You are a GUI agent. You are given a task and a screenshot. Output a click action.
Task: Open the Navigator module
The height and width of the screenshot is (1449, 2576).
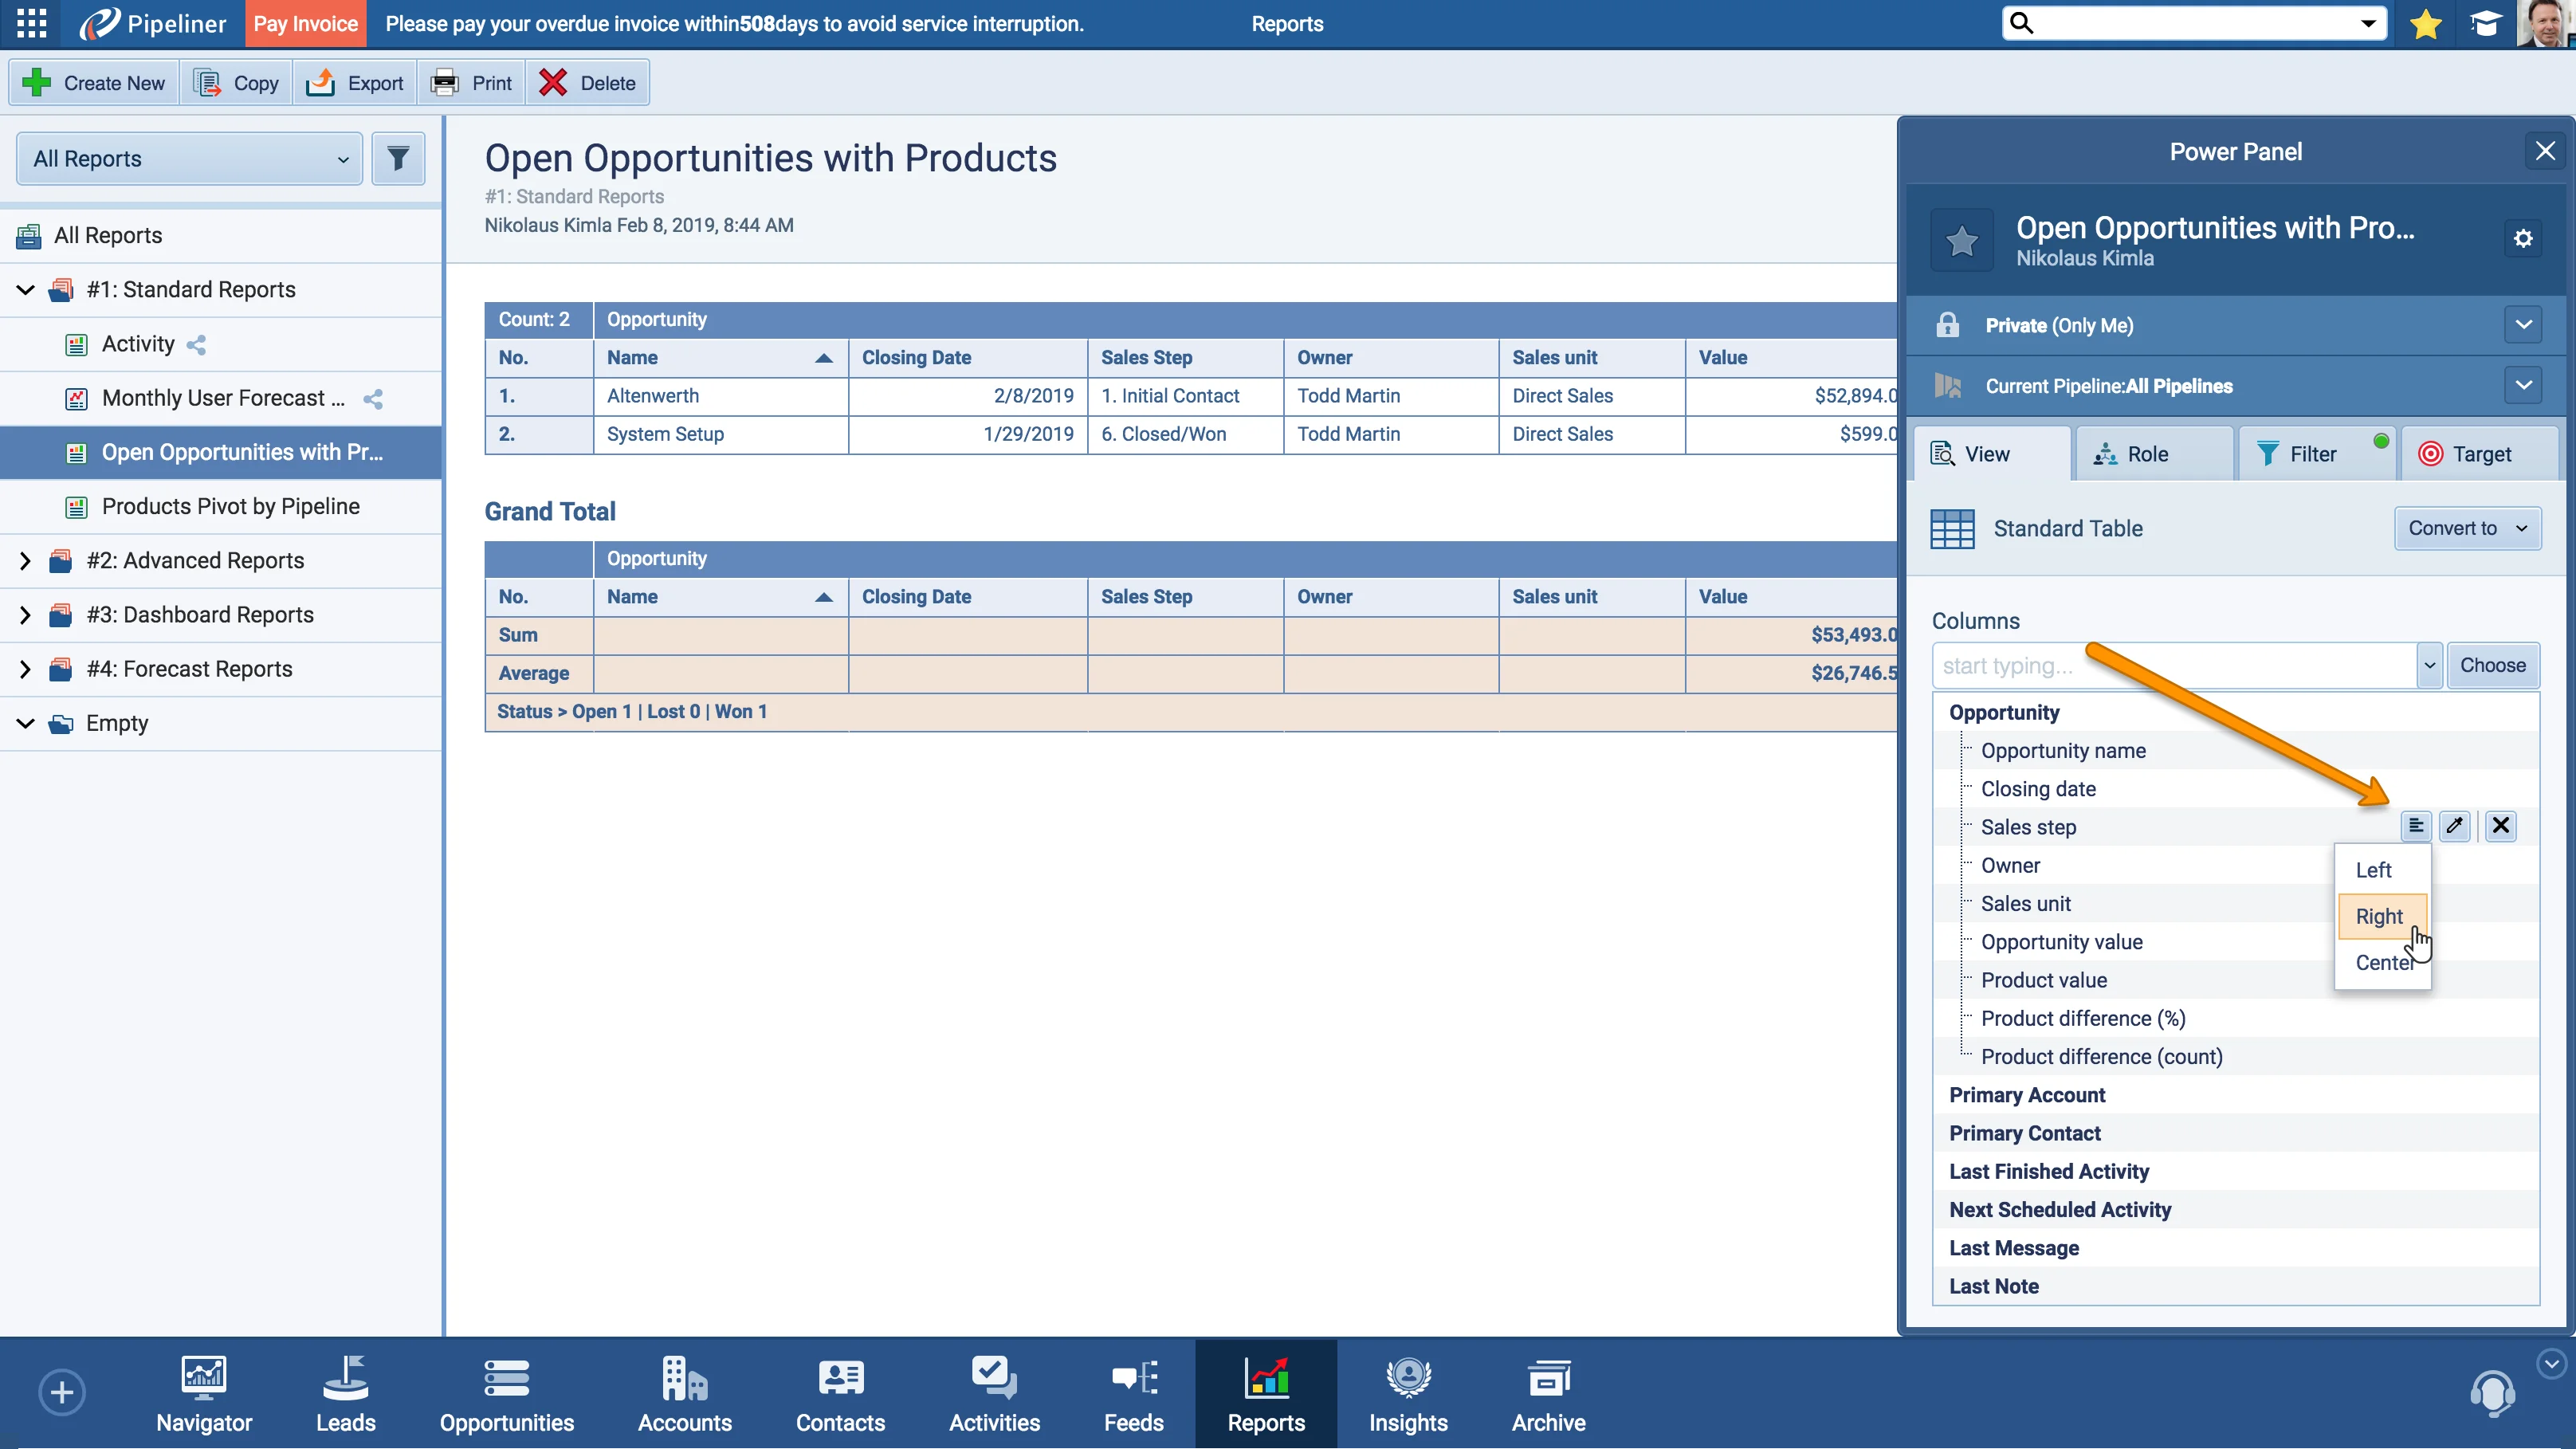tap(204, 1394)
